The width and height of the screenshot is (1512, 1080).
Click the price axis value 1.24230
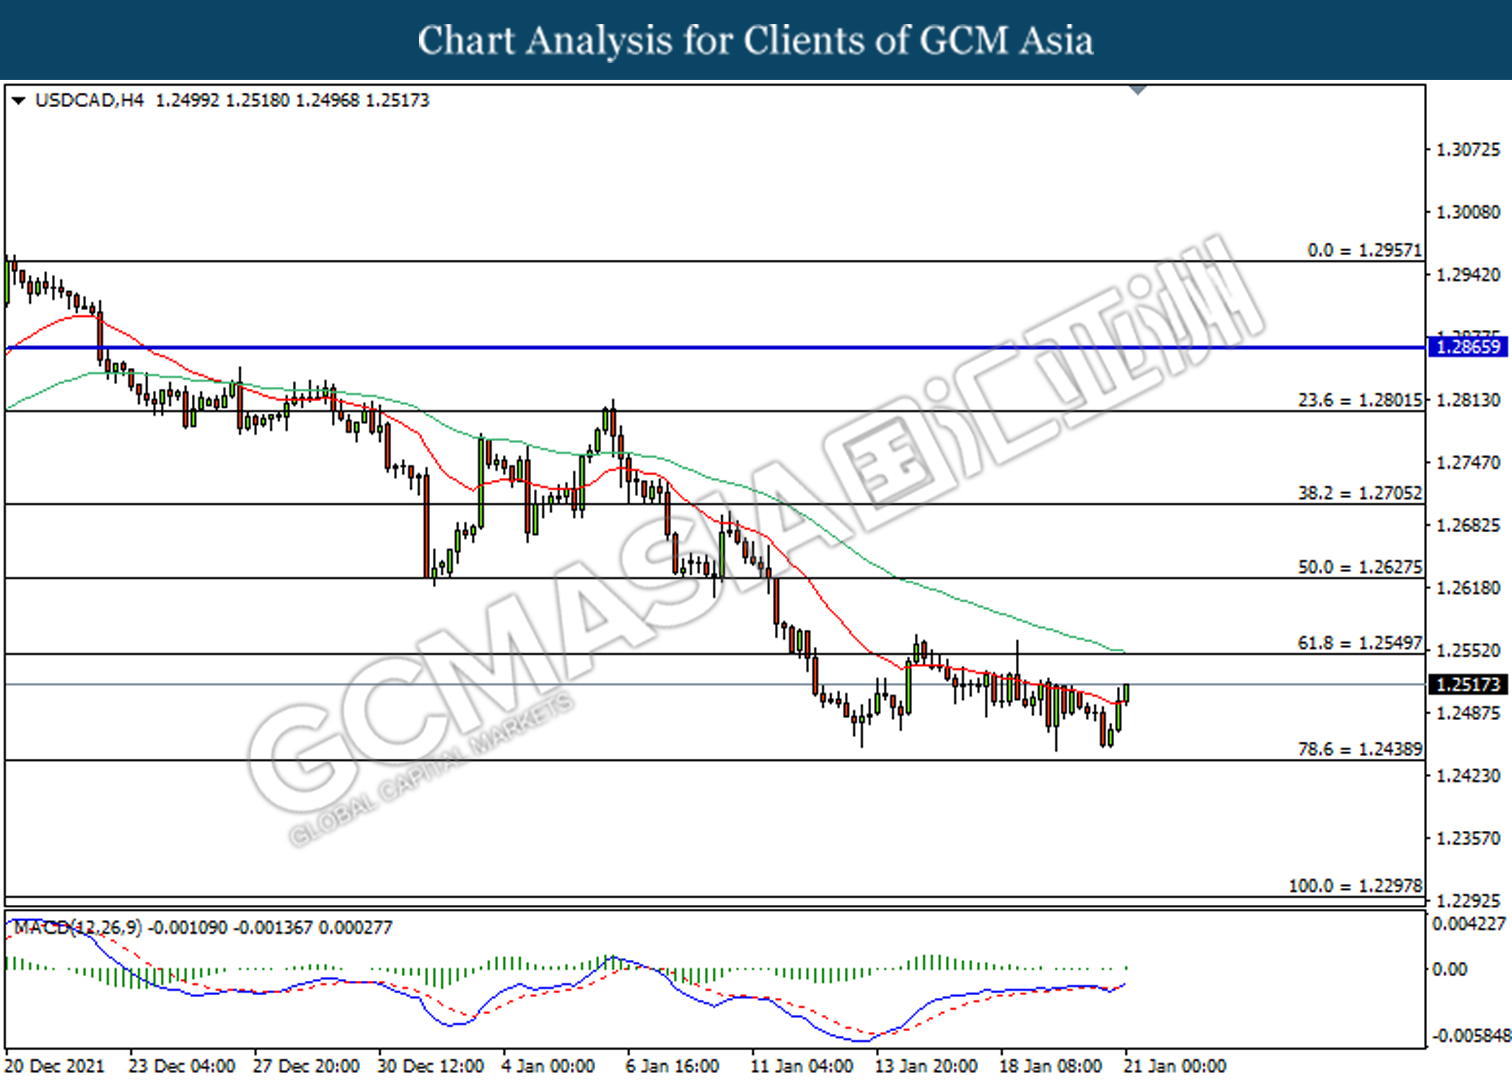pyautogui.click(x=1468, y=776)
